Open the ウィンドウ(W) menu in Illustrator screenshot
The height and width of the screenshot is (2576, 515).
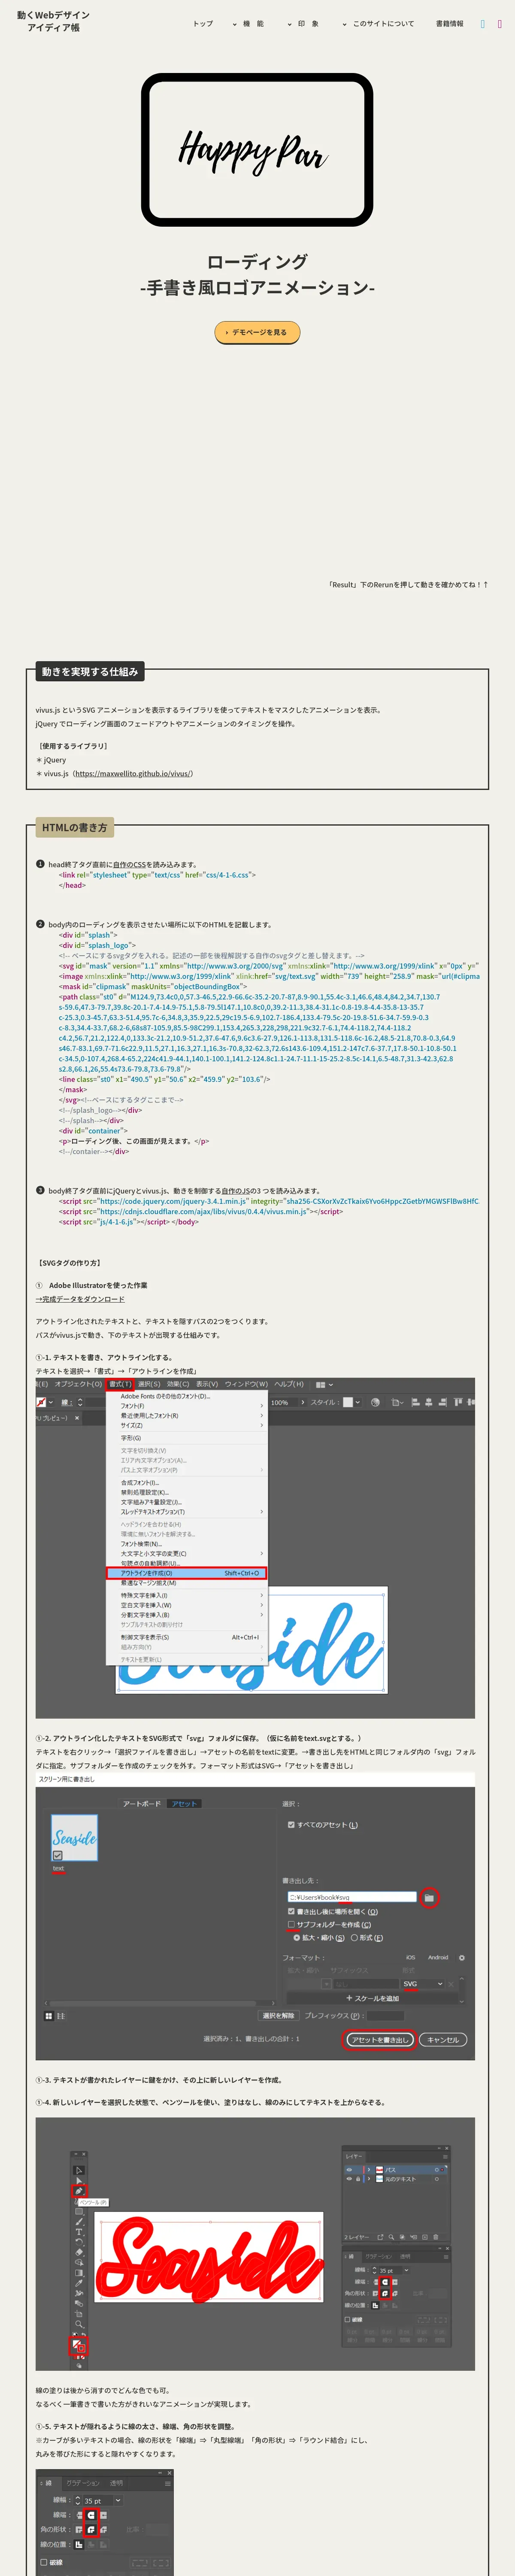(246, 1384)
